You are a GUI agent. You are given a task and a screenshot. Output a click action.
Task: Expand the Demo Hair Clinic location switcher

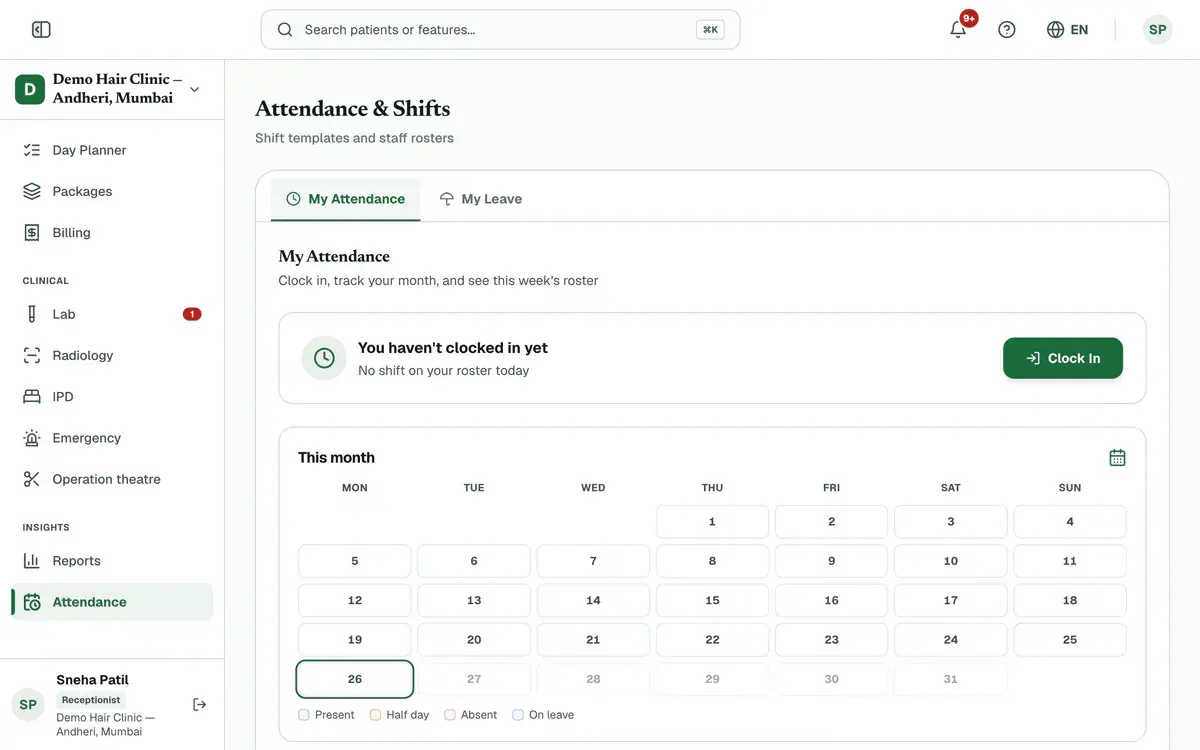coord(112,89)
